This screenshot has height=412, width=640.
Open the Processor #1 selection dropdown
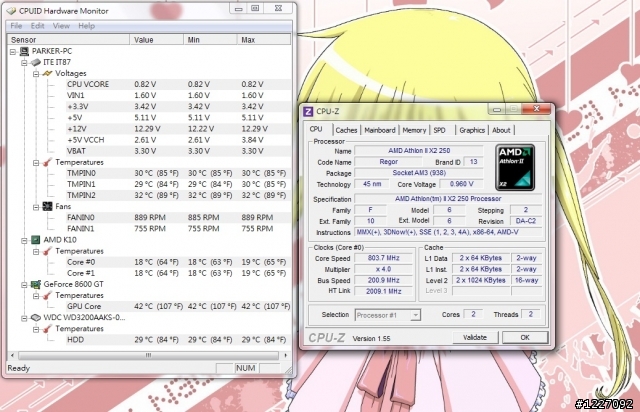(x=415, y=315)
